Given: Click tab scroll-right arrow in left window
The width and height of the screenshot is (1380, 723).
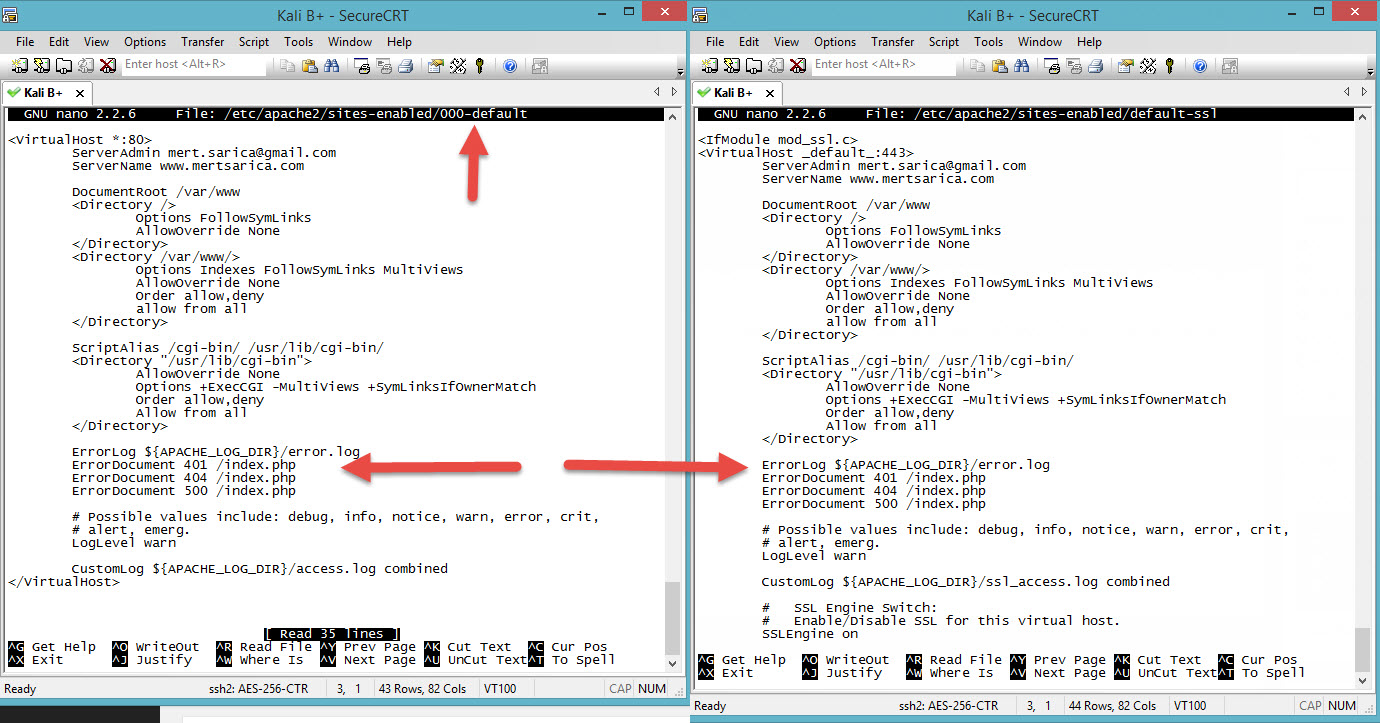Looking at the screenshot, I should pyautogui.click(x=672, y=92).
